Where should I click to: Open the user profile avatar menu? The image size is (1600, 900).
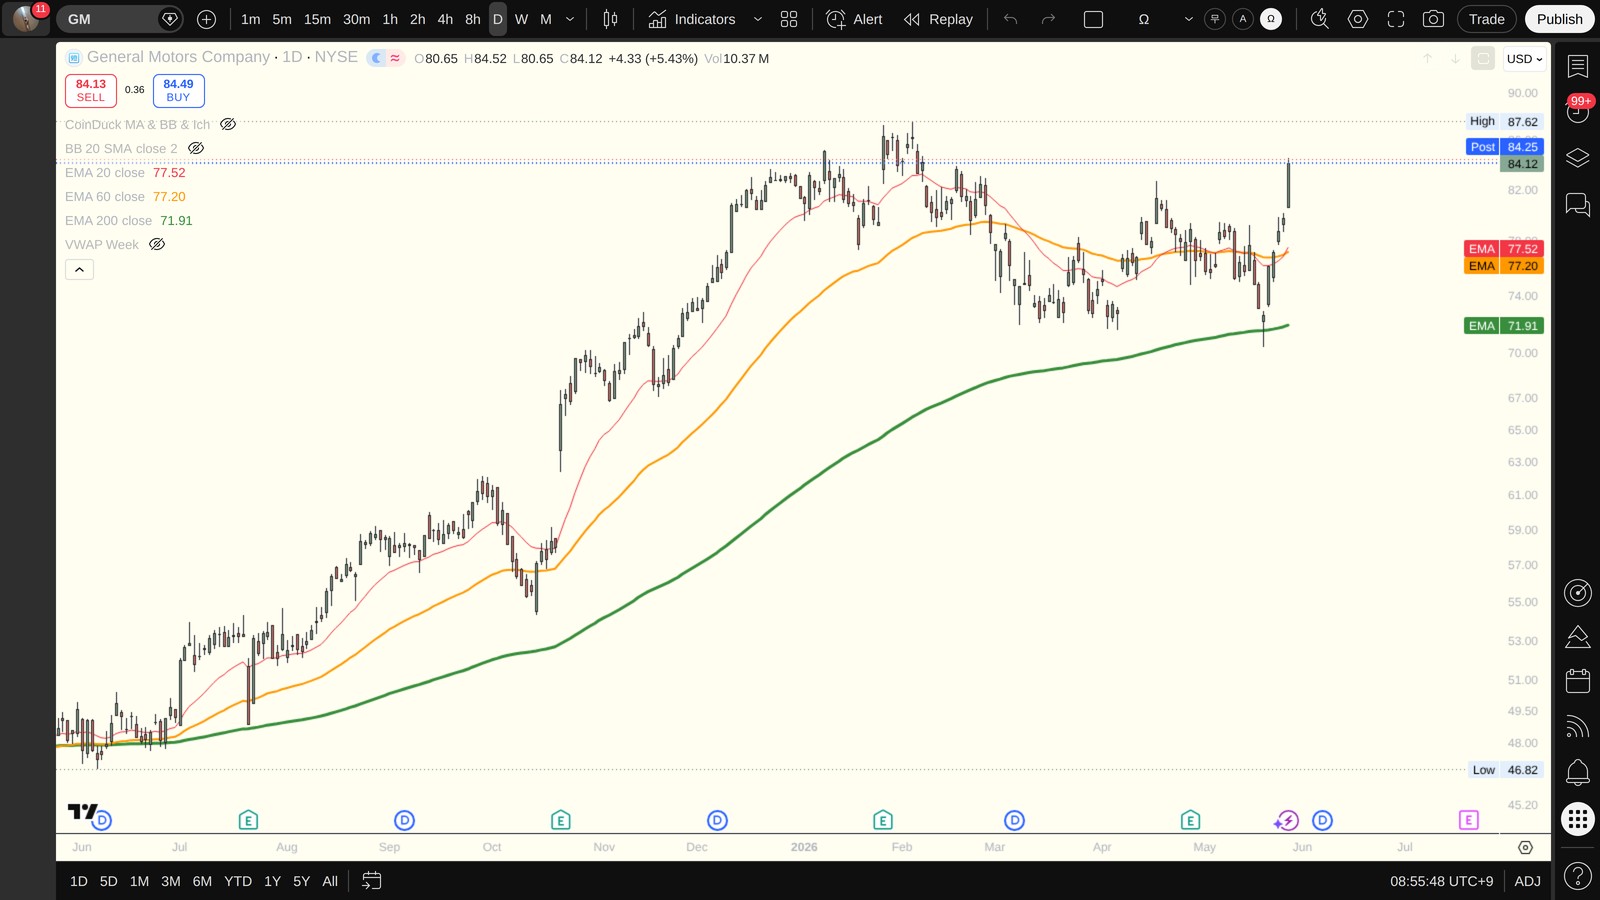point(26,19)
